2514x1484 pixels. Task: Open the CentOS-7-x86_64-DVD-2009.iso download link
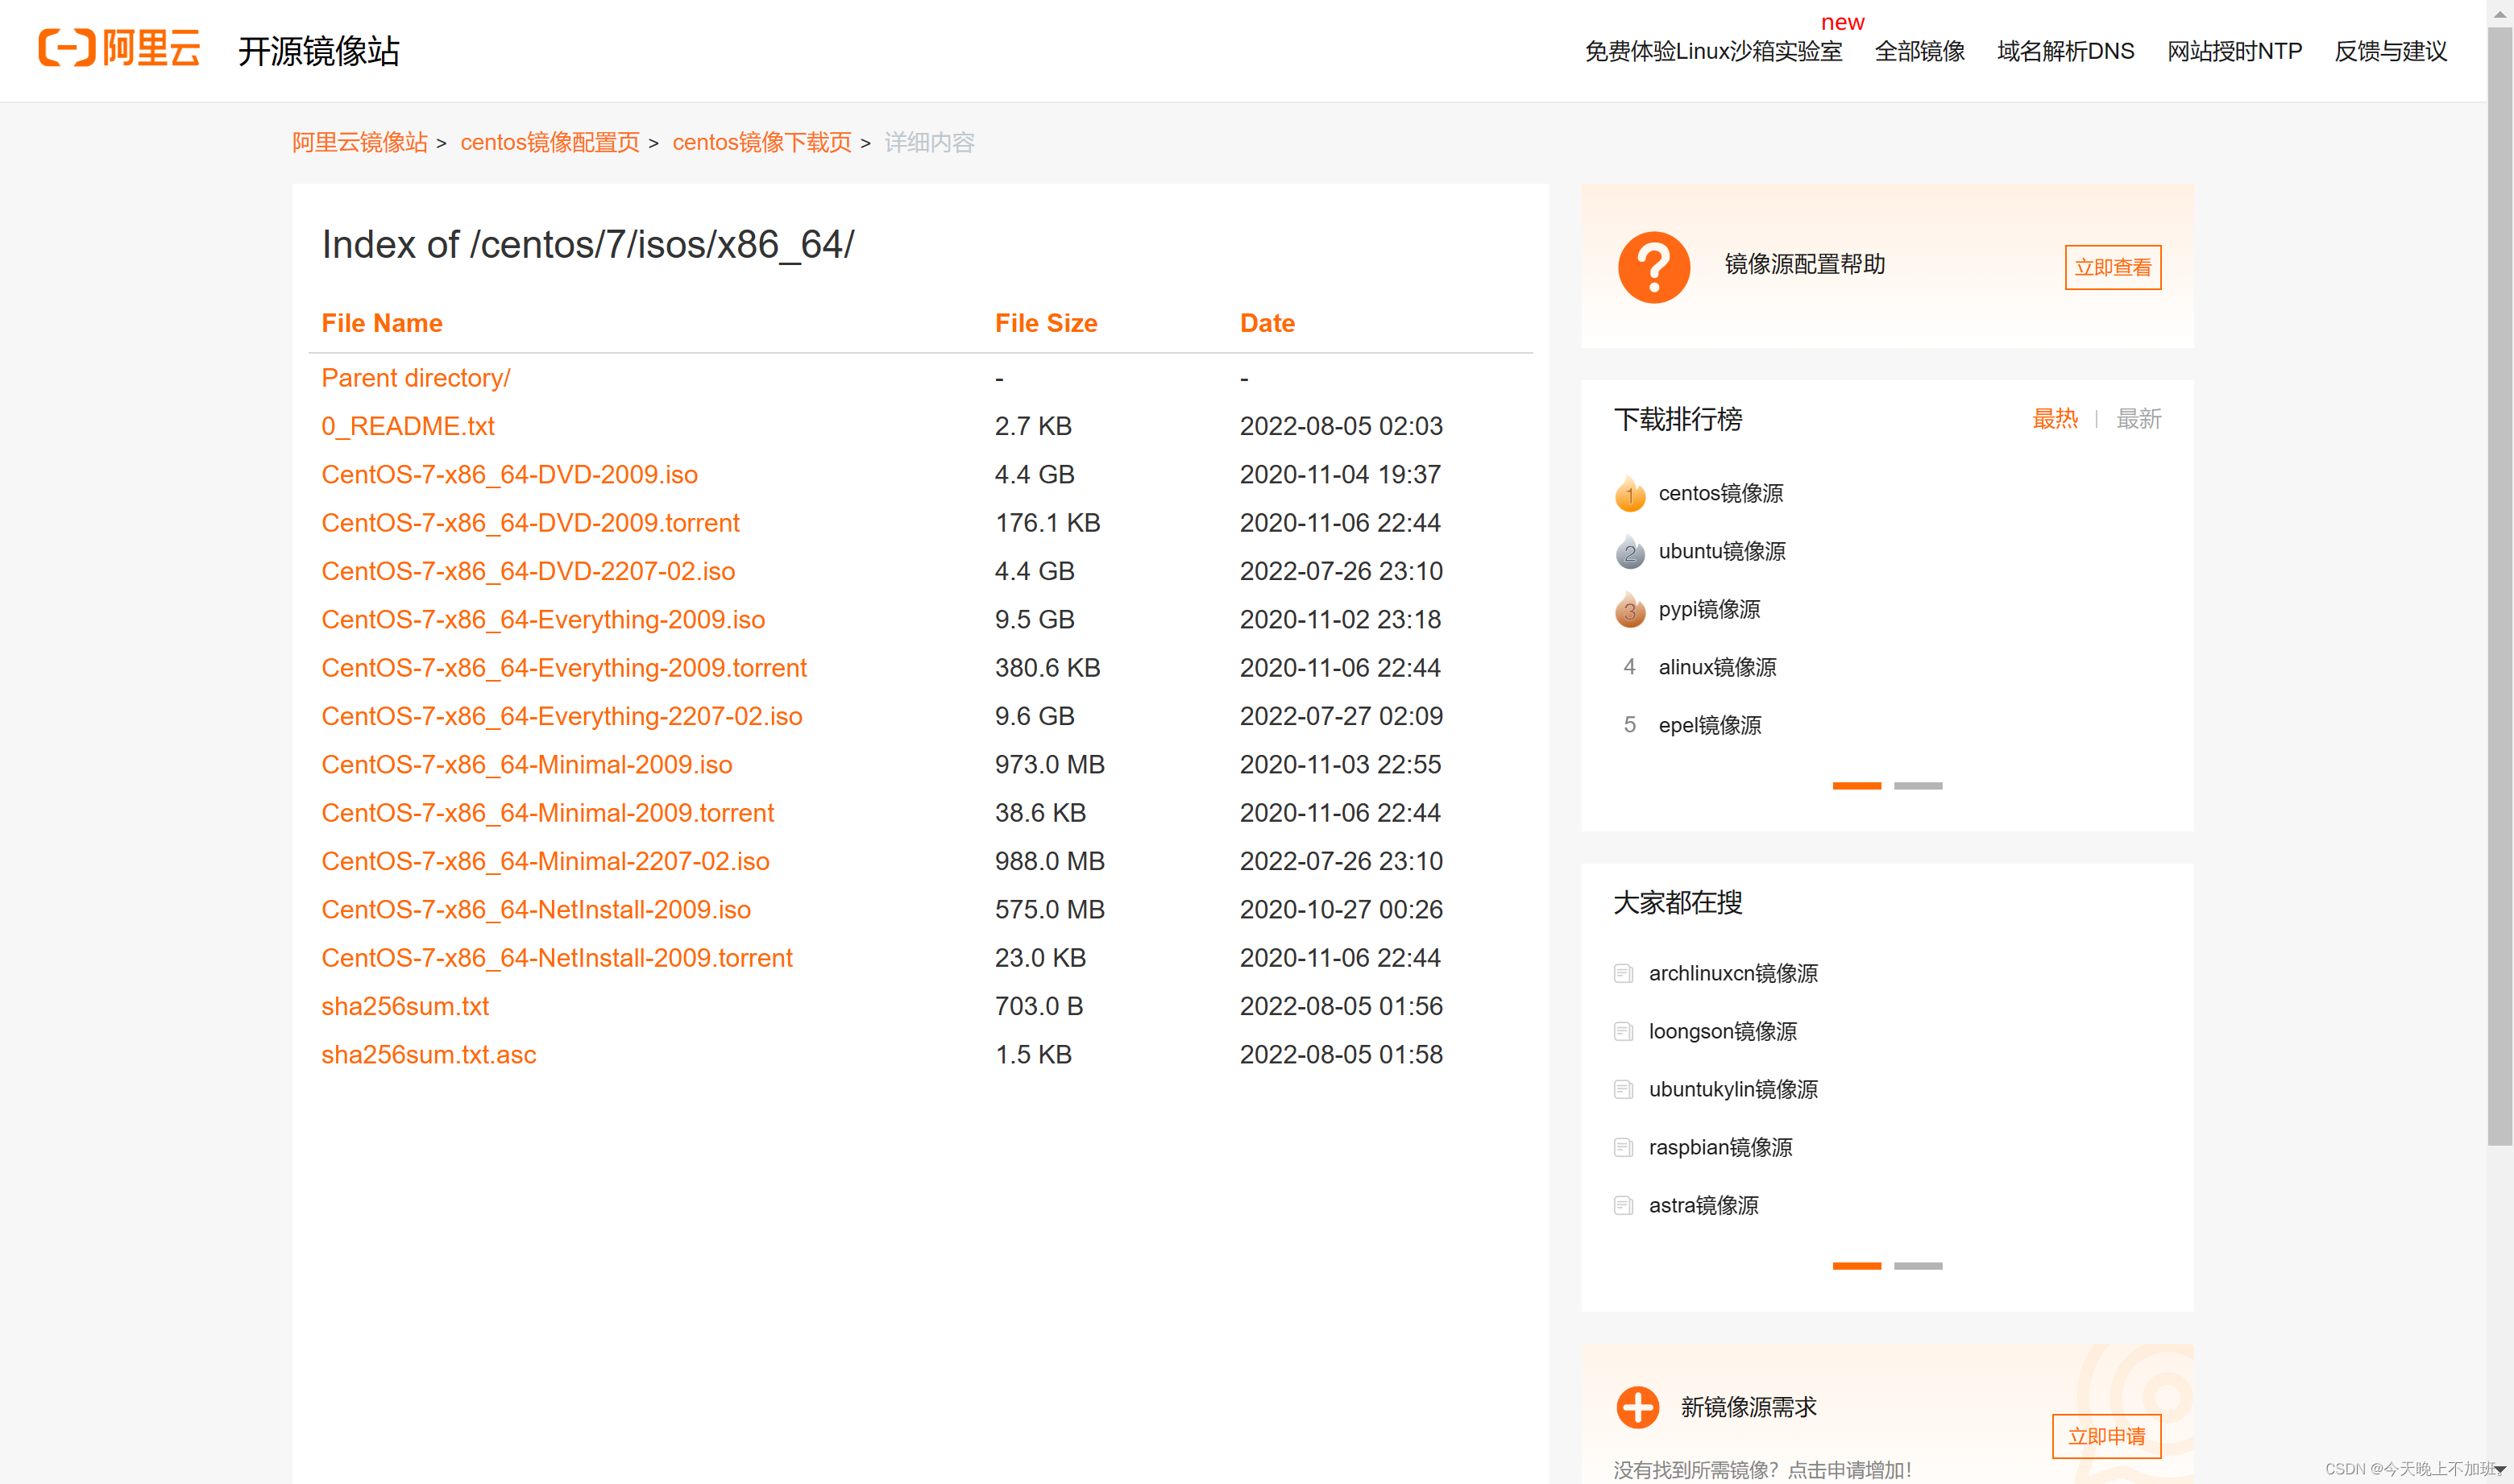[x=509, y=474]
